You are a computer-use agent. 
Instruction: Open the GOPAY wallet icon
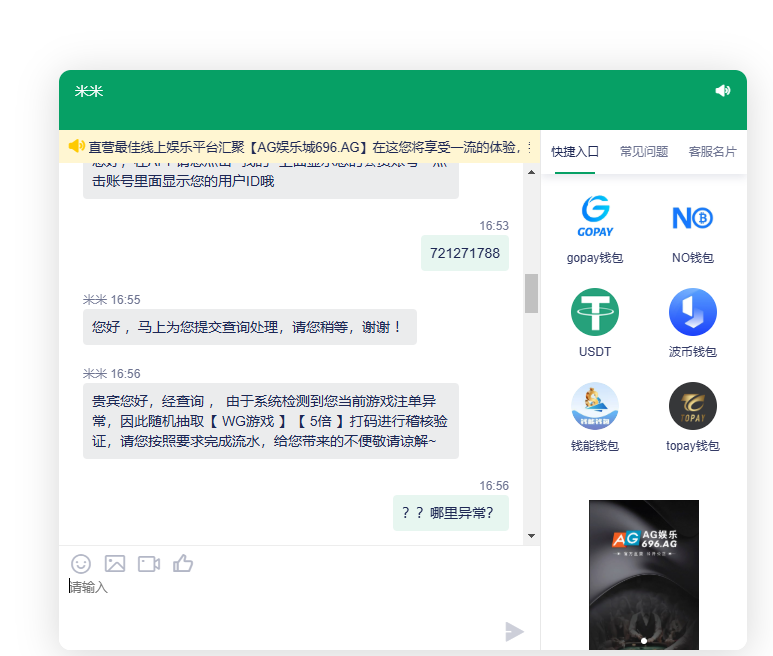pyautogui.click(x=595, y=216)
